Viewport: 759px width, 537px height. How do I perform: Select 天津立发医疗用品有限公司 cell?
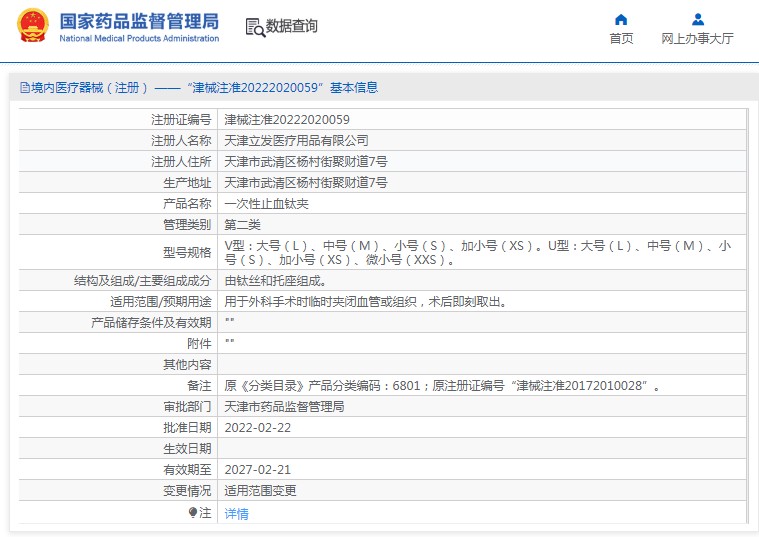296,140
